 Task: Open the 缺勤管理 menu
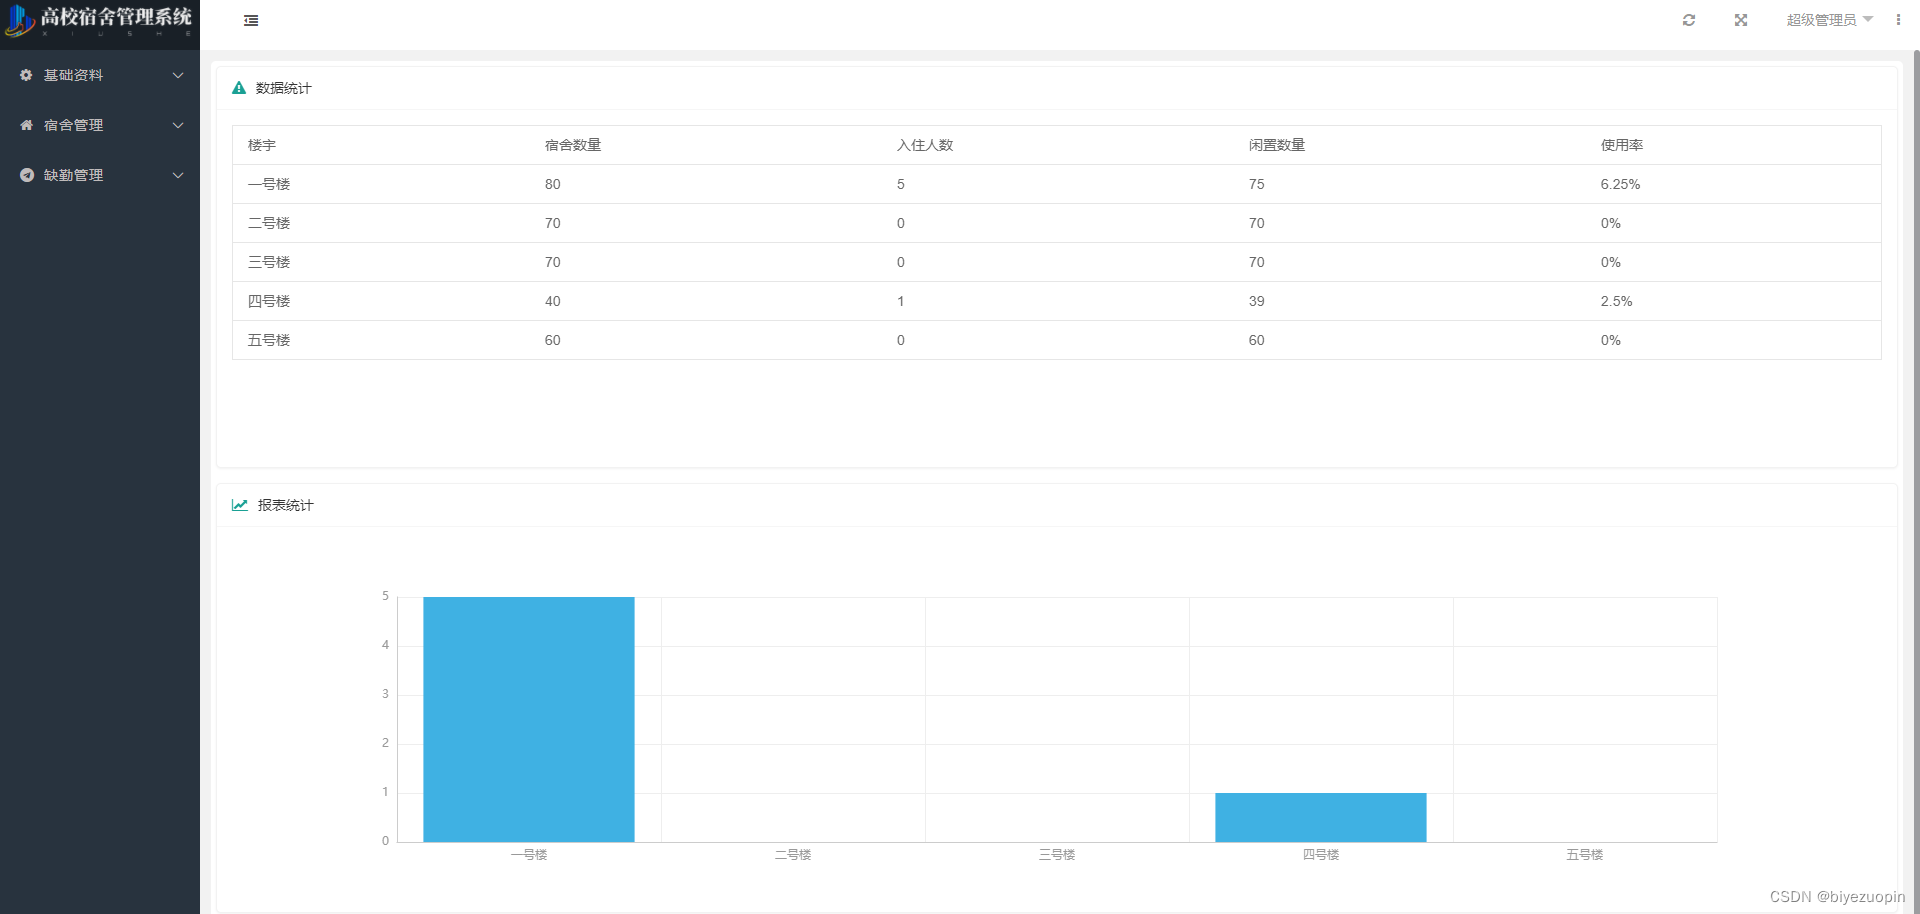[x=100, y=175]
